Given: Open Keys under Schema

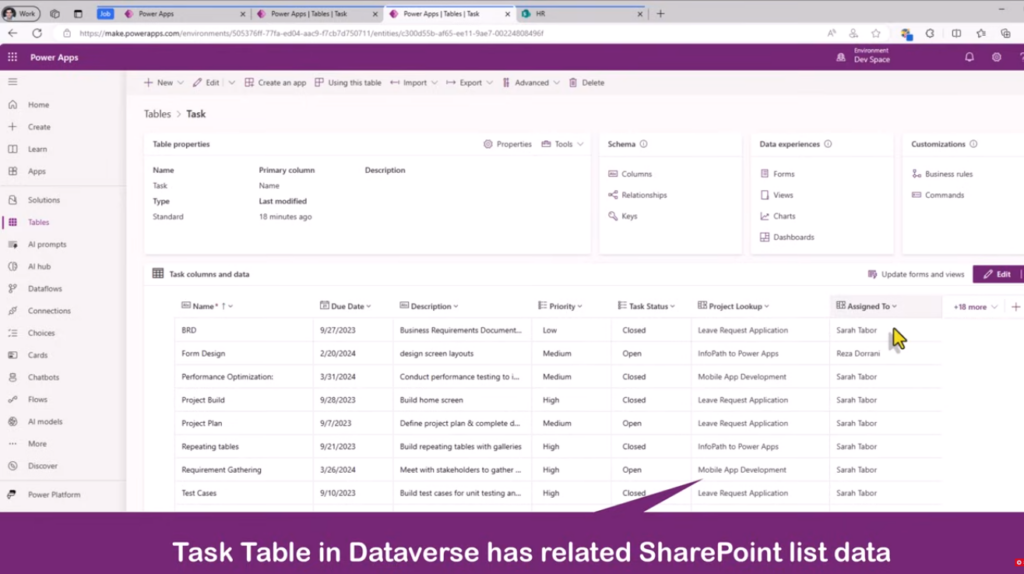Looking at the screenshot, I should 622,216.
